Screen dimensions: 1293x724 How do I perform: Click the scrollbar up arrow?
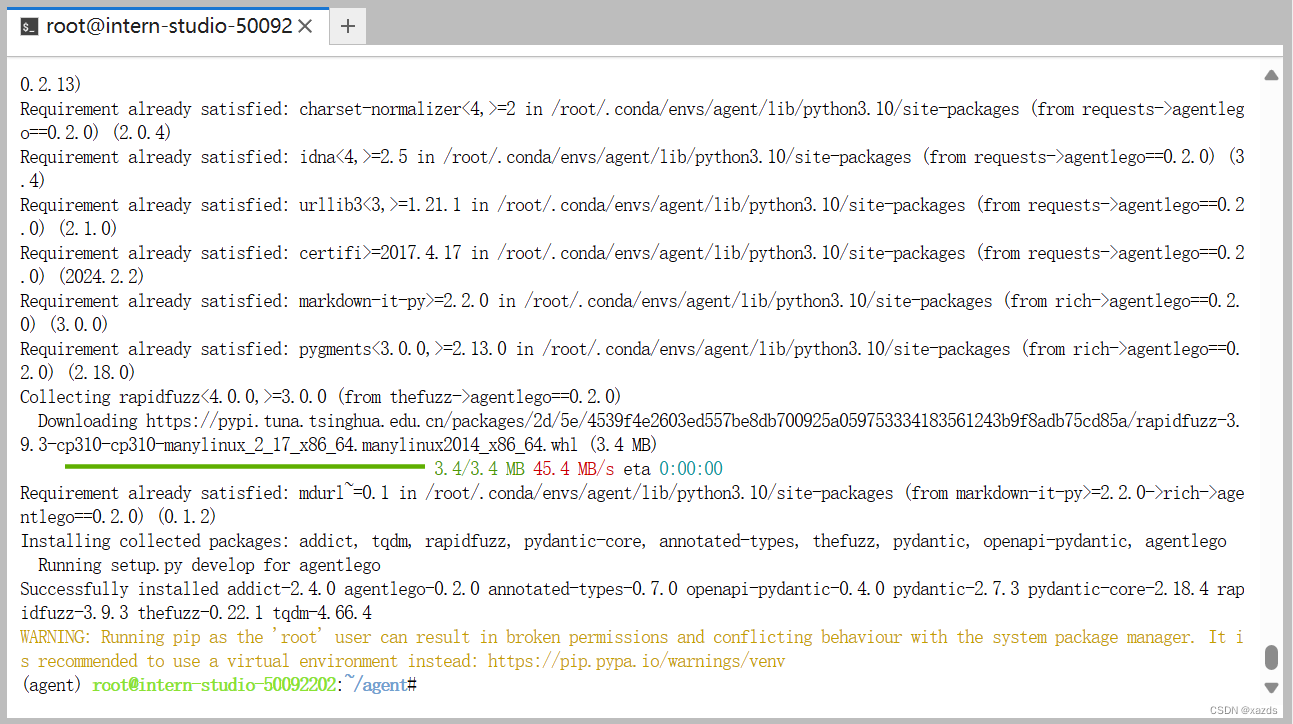coord(1271,75)
